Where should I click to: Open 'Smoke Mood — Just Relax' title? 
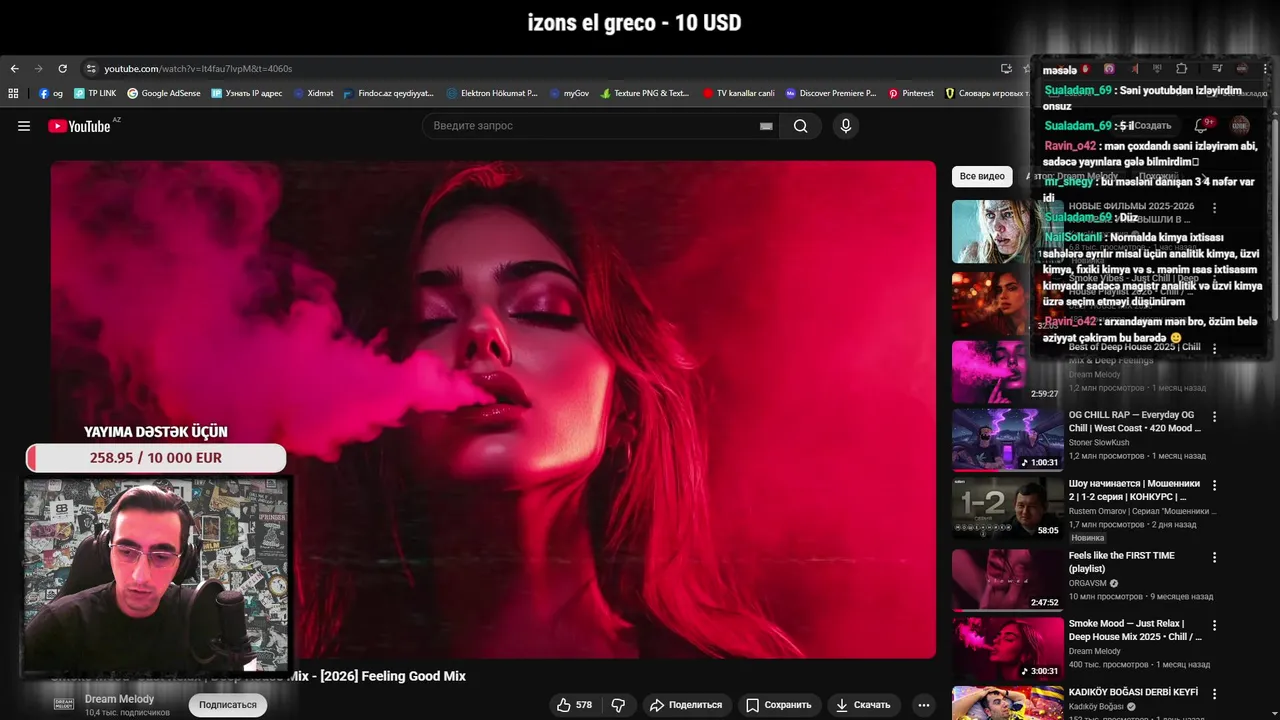[1134, 630]
